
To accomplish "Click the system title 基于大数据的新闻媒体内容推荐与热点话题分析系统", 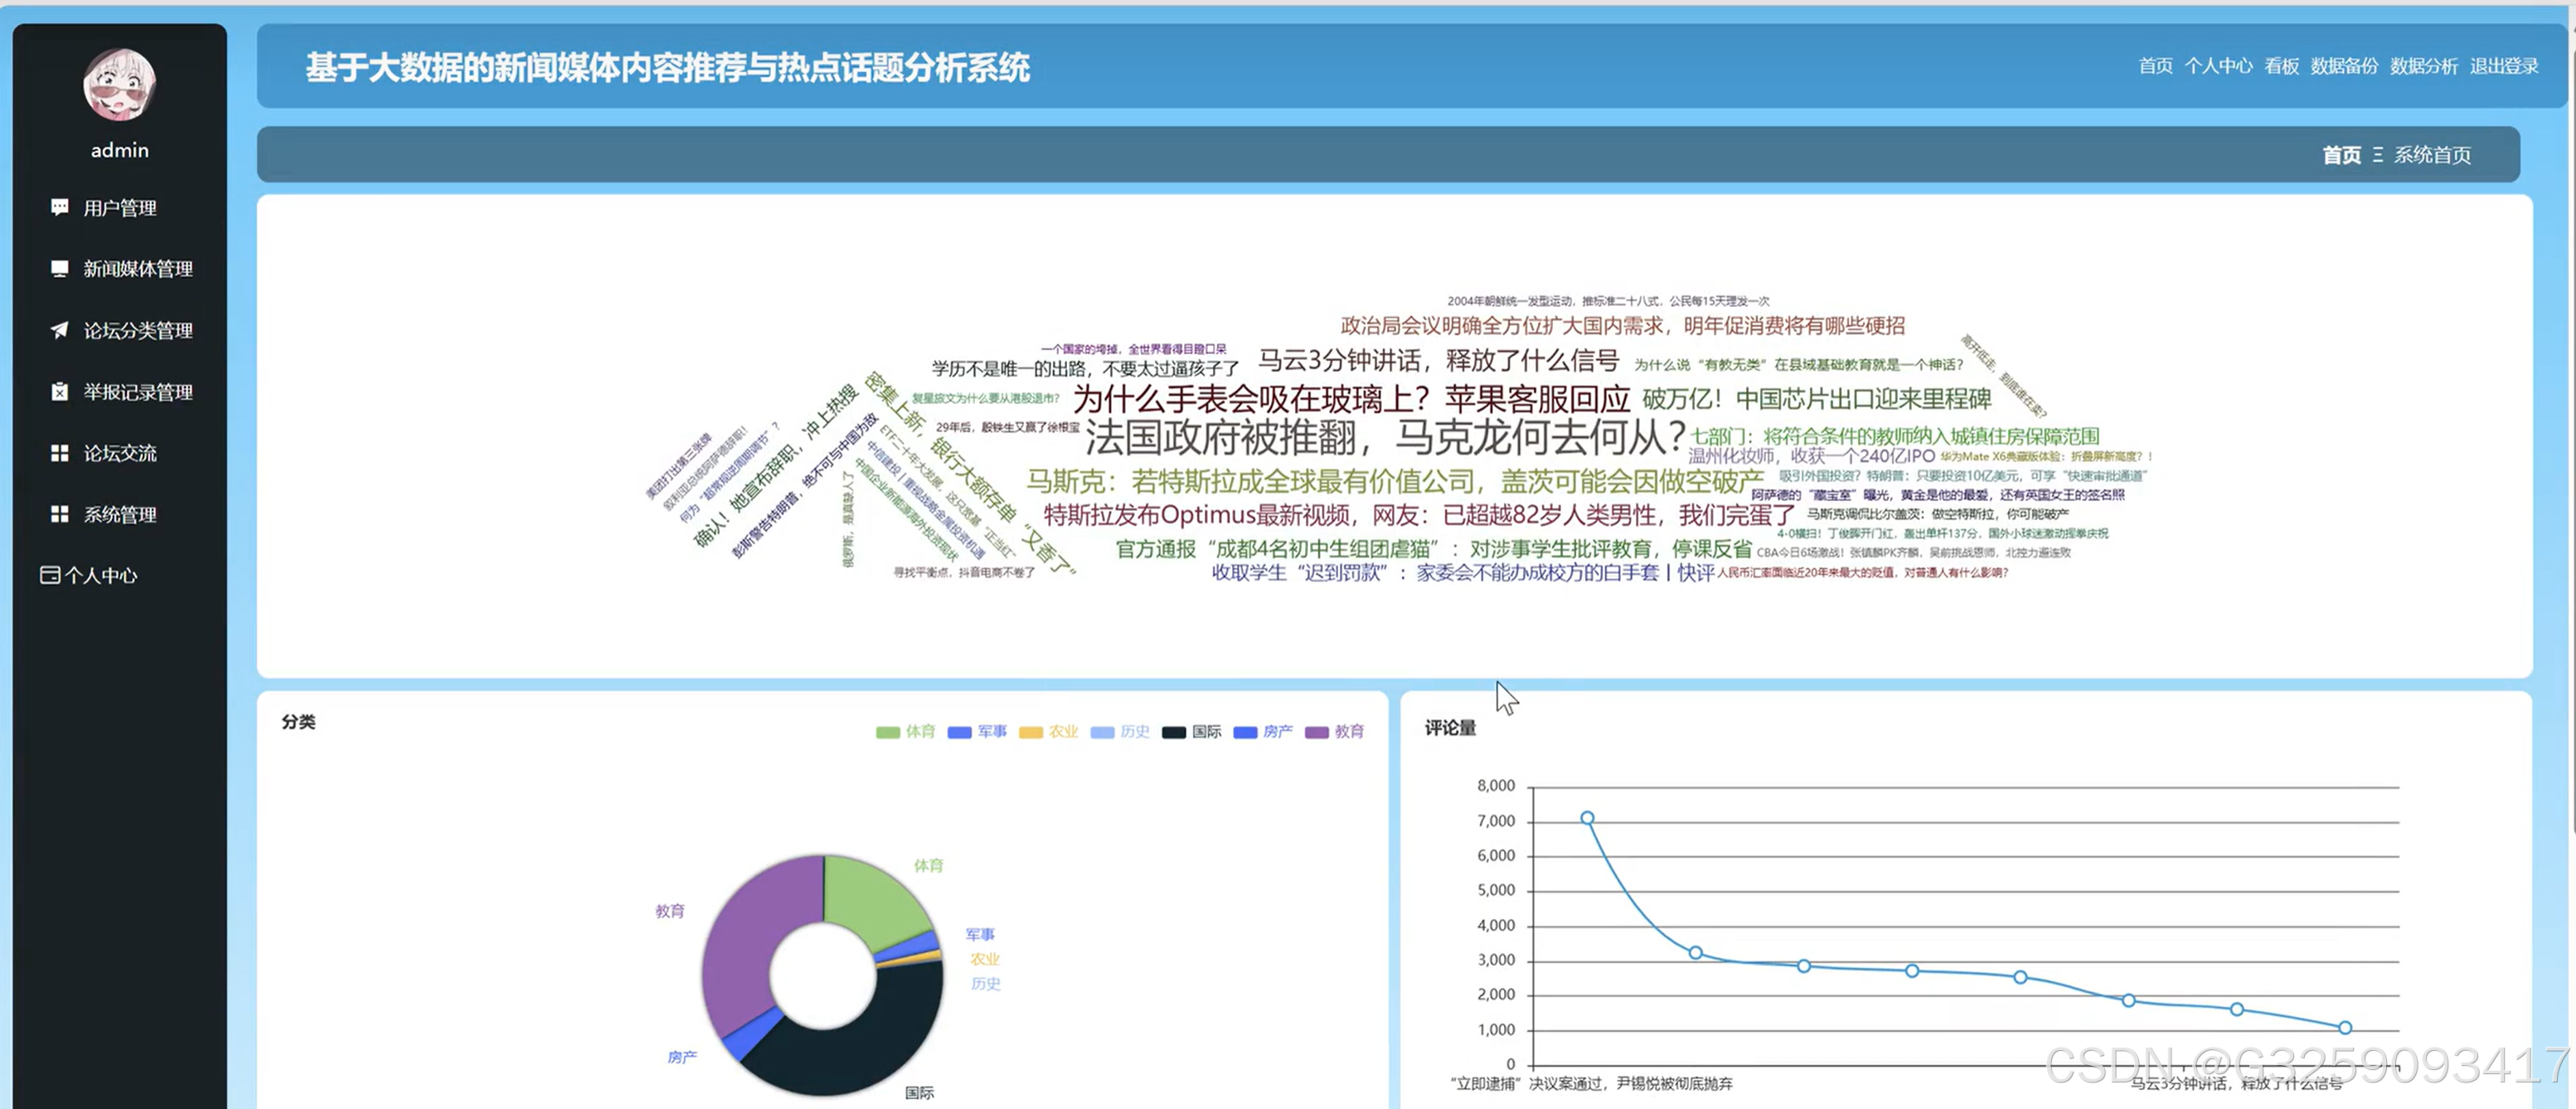I will (x=667, y=67).
